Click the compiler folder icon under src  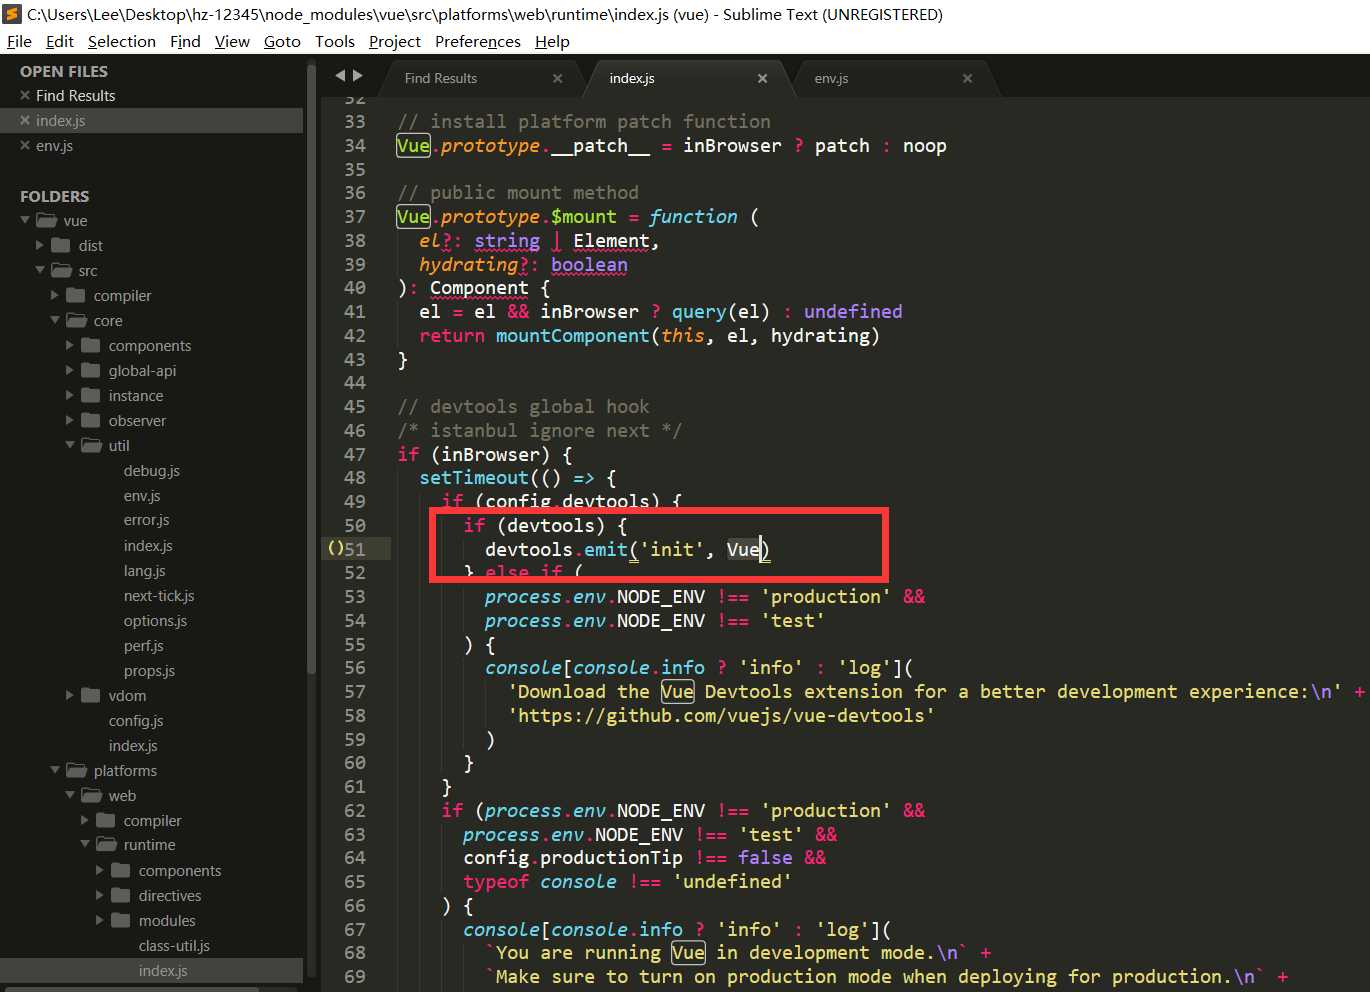tap(76, 295)
